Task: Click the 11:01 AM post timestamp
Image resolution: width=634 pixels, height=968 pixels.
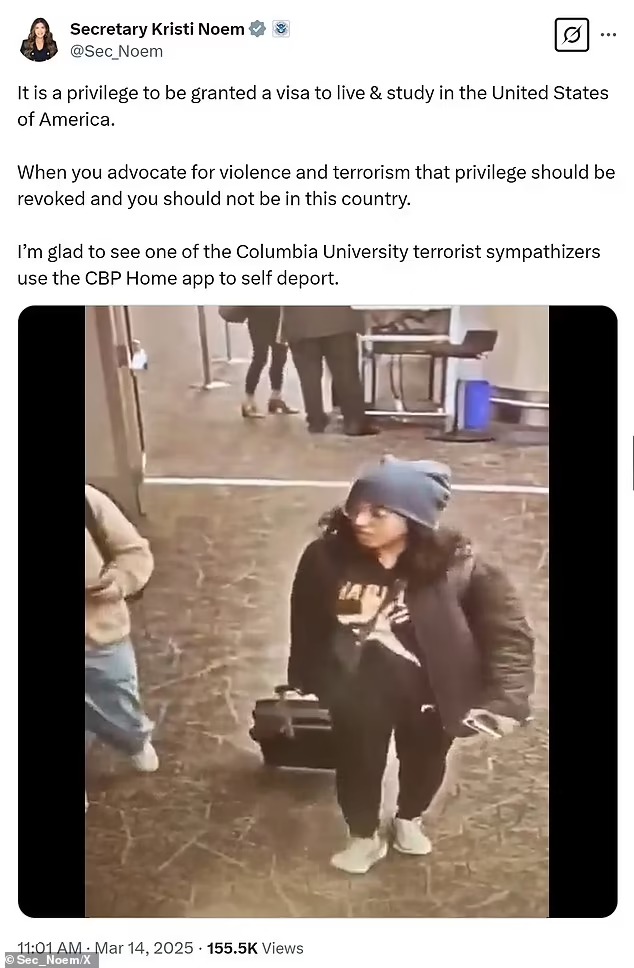Action: point(49,948)
